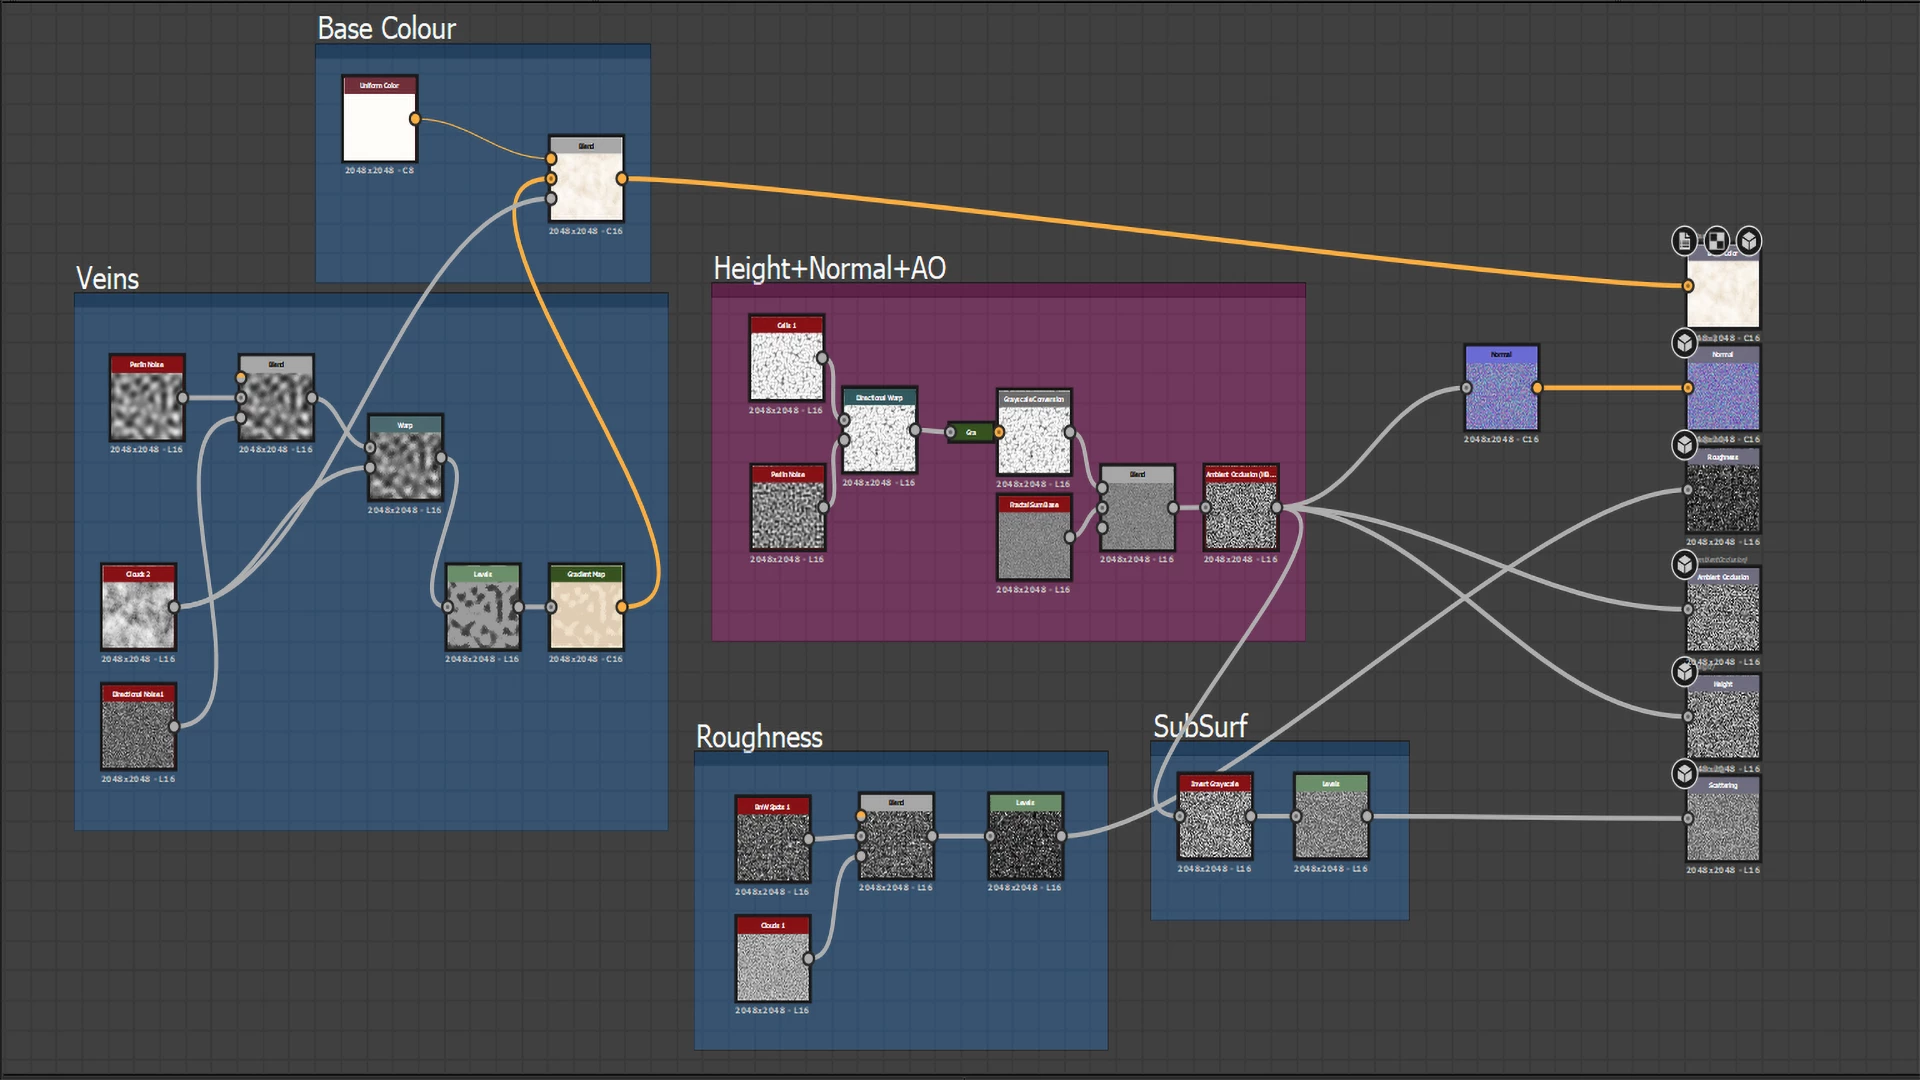Click the properties document badge on Base Color output
Screen dimensions: 1920x1080
click(1685, 241)
